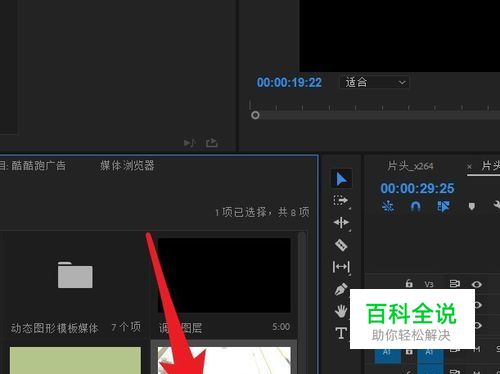Hide track V3 with eye icon
The image size is (500, 374).
477,284
